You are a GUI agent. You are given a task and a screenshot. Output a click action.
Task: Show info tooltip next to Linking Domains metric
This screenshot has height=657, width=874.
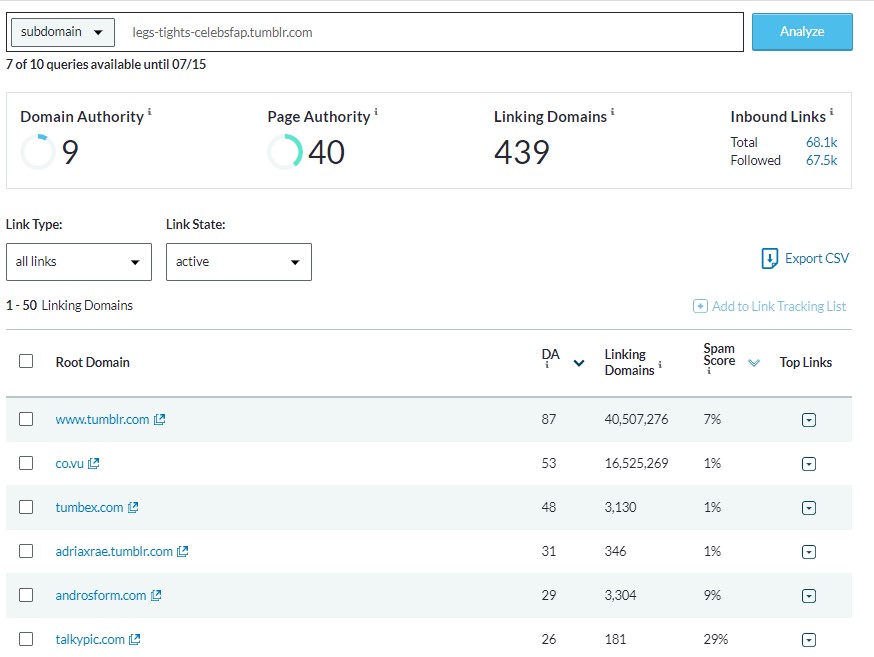click(x=612, y=111)
